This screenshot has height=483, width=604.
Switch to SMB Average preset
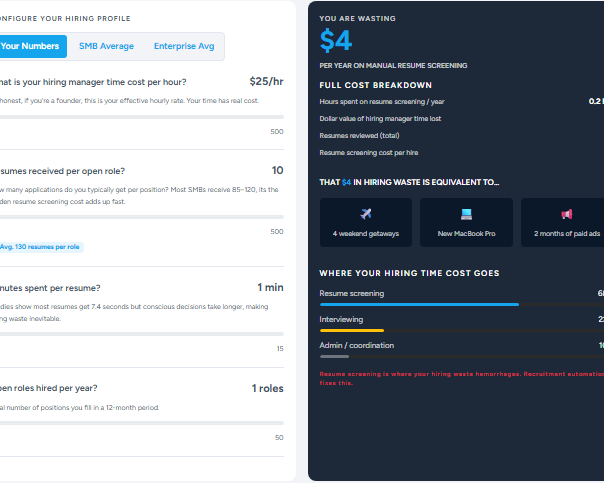coord(106,46)
